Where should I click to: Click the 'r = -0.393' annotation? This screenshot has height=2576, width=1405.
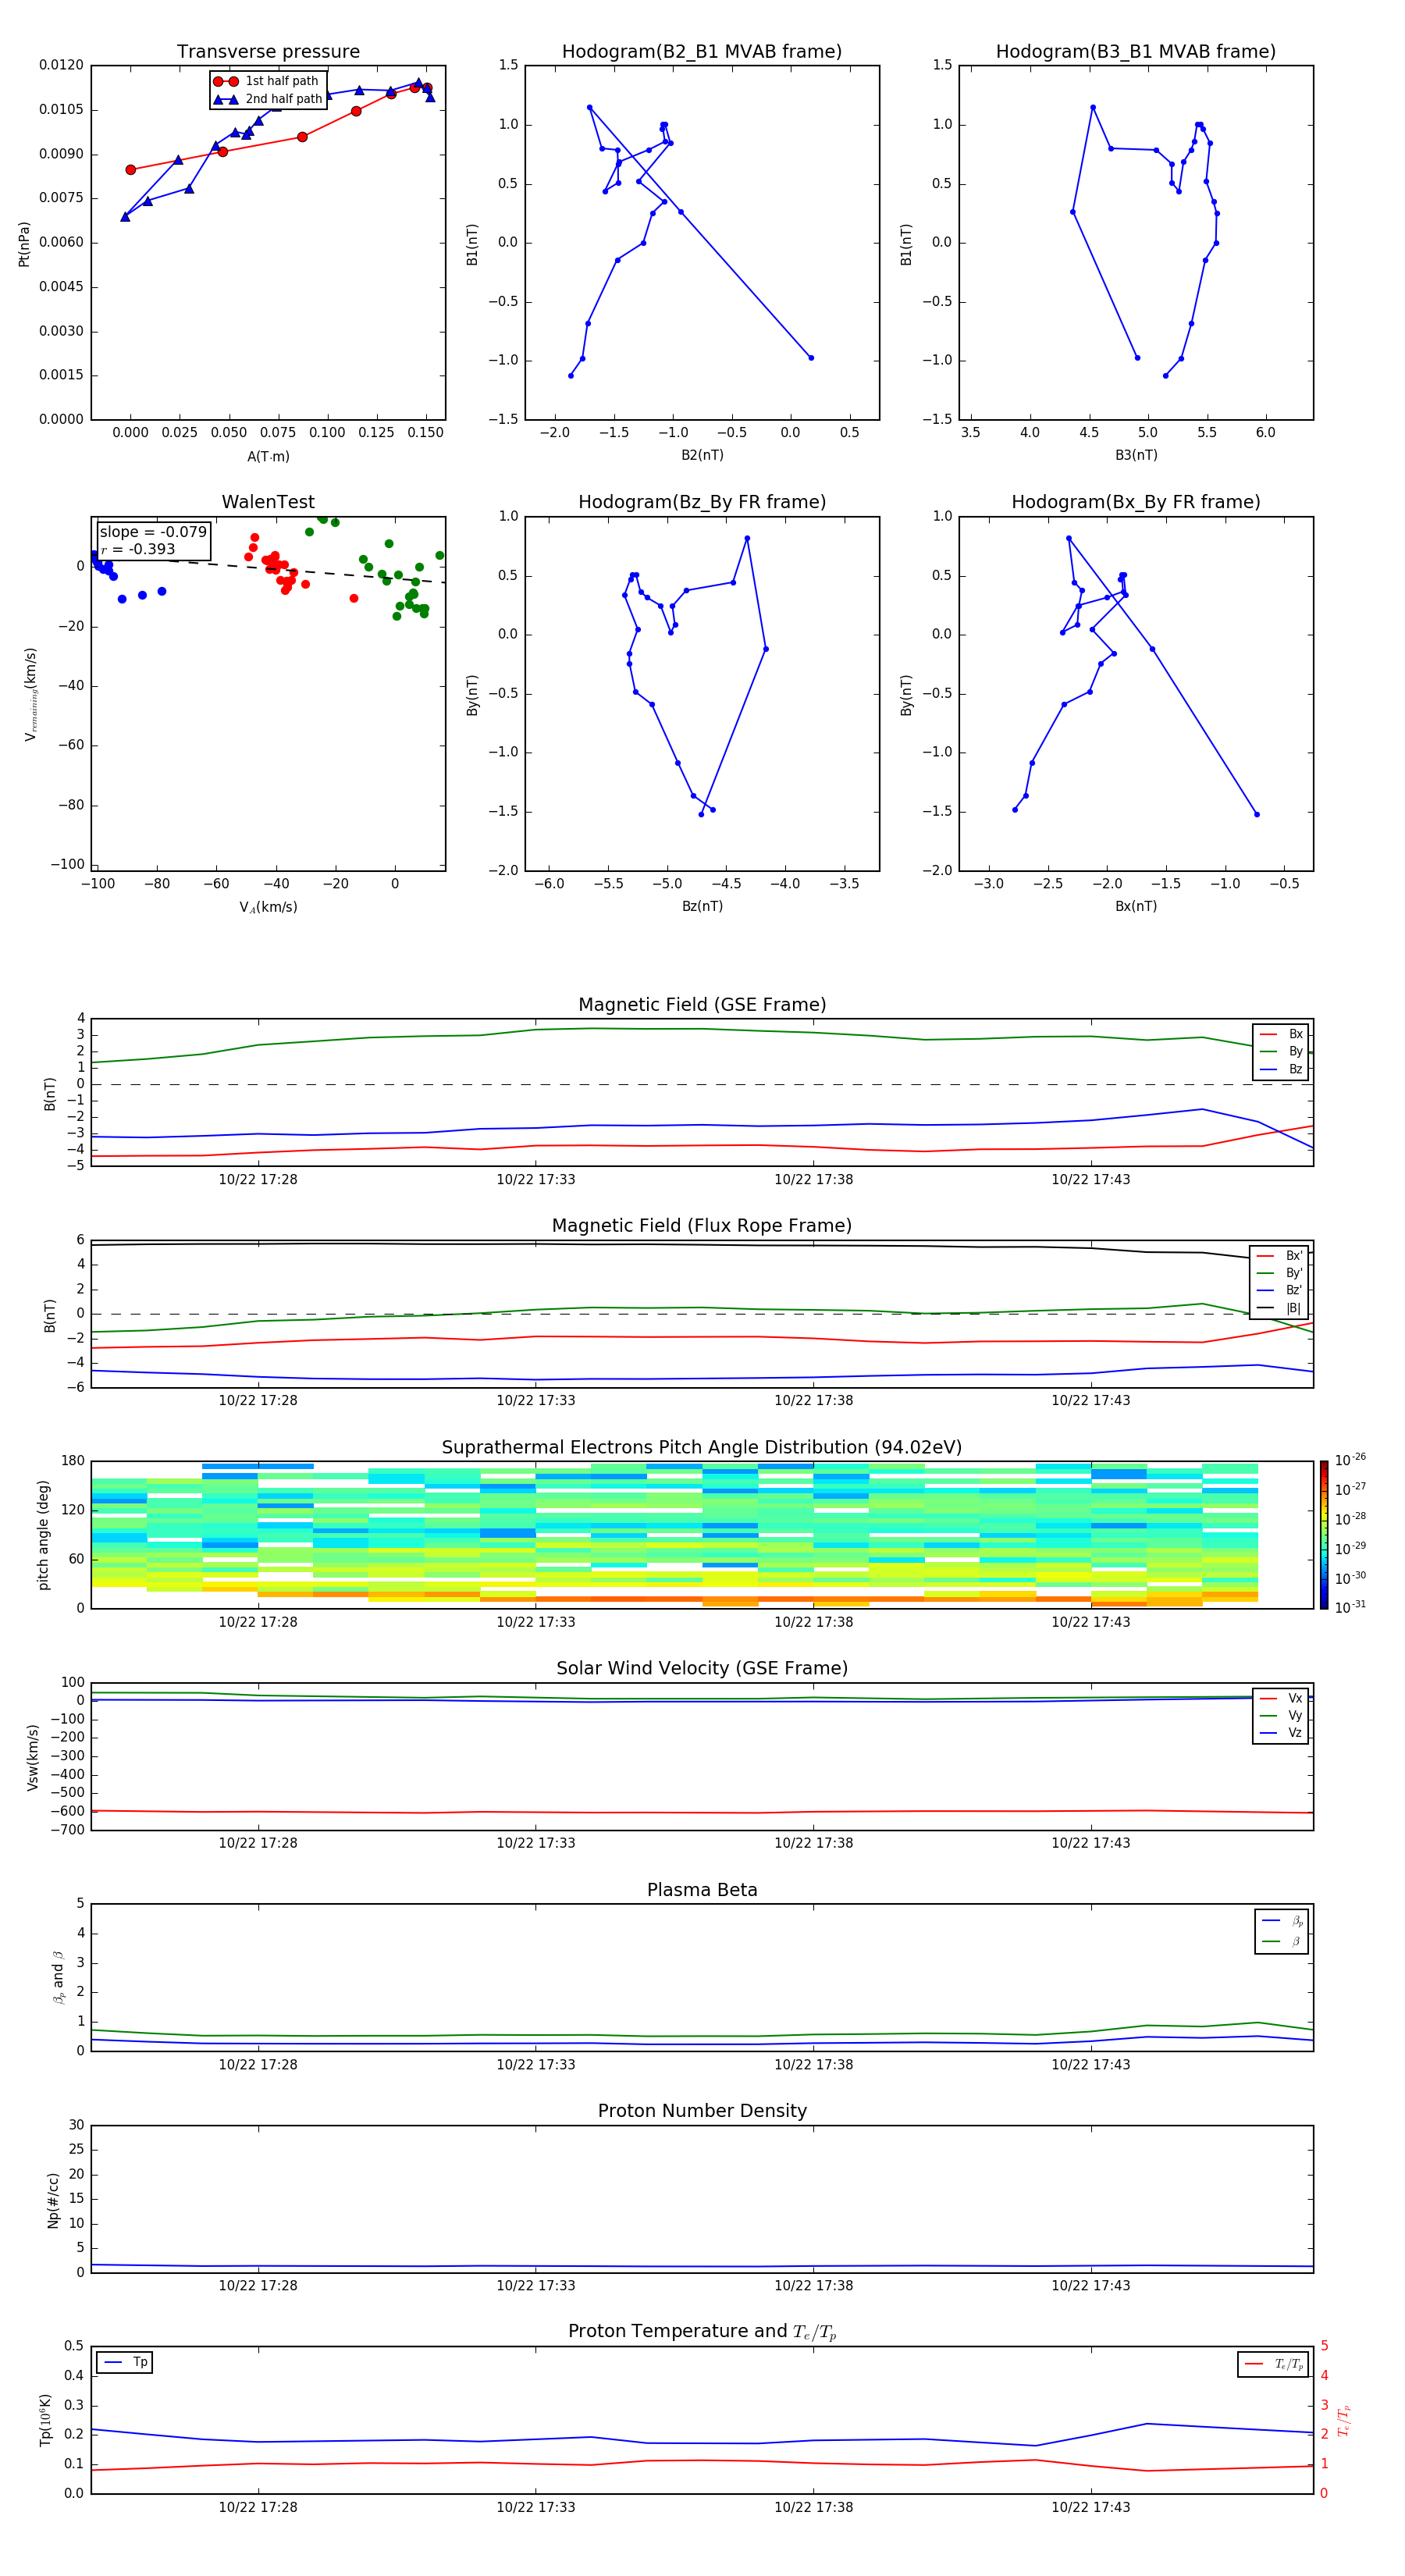pyautogui.click(x=138, y=549)
